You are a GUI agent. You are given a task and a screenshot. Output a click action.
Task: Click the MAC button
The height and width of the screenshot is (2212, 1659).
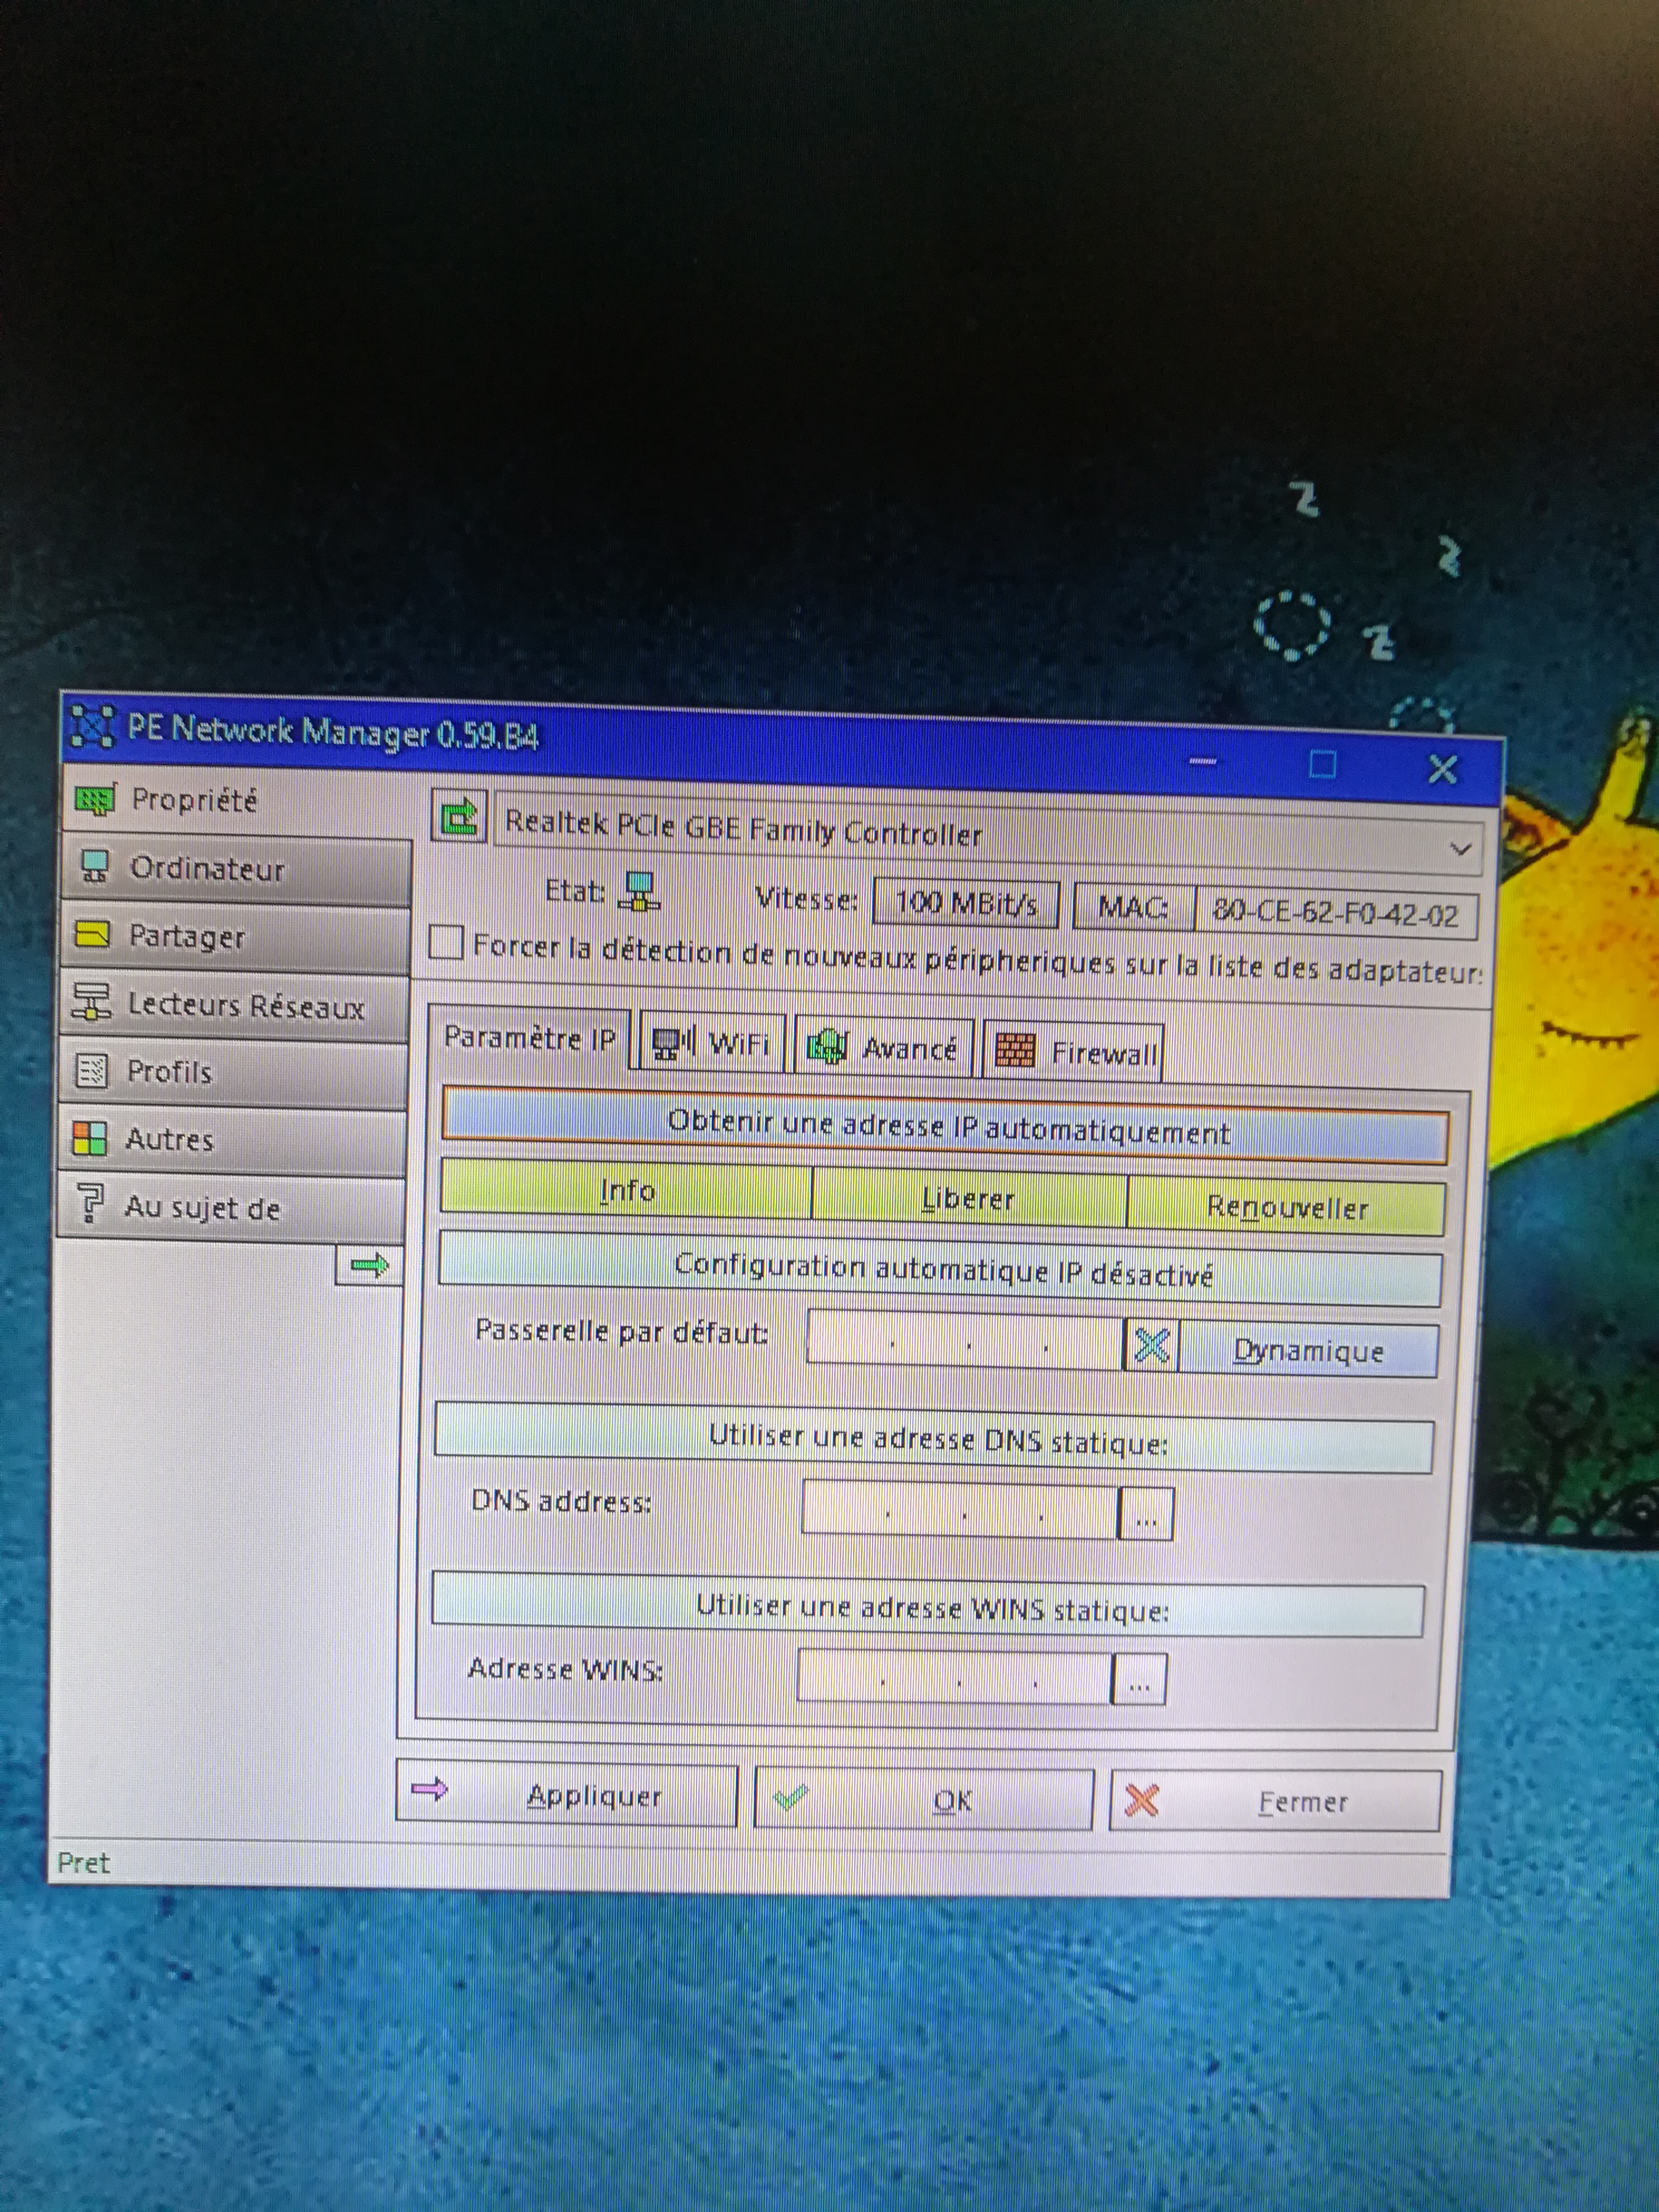point(1133,908)
